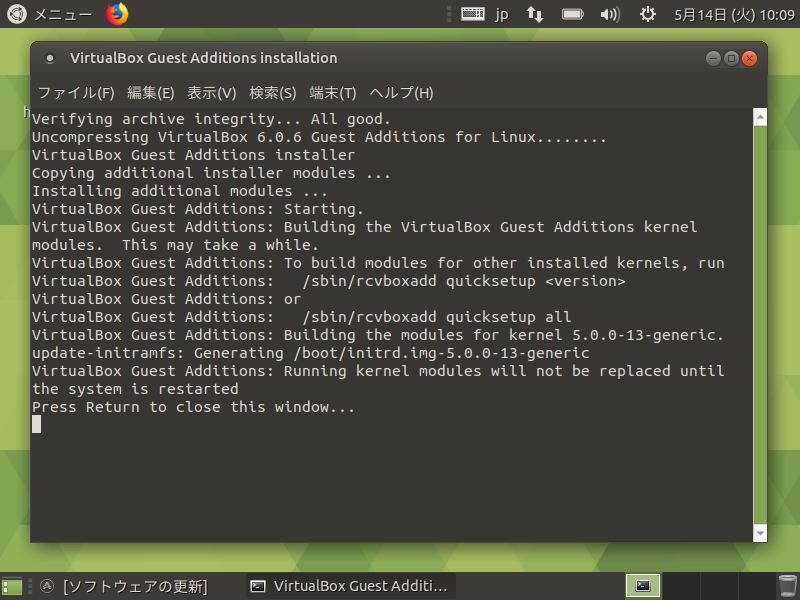The width and height of the screenshot is (800, 600).
Task: Minimize the Guest Additions installation window
Action: click(x=713, y=59)
